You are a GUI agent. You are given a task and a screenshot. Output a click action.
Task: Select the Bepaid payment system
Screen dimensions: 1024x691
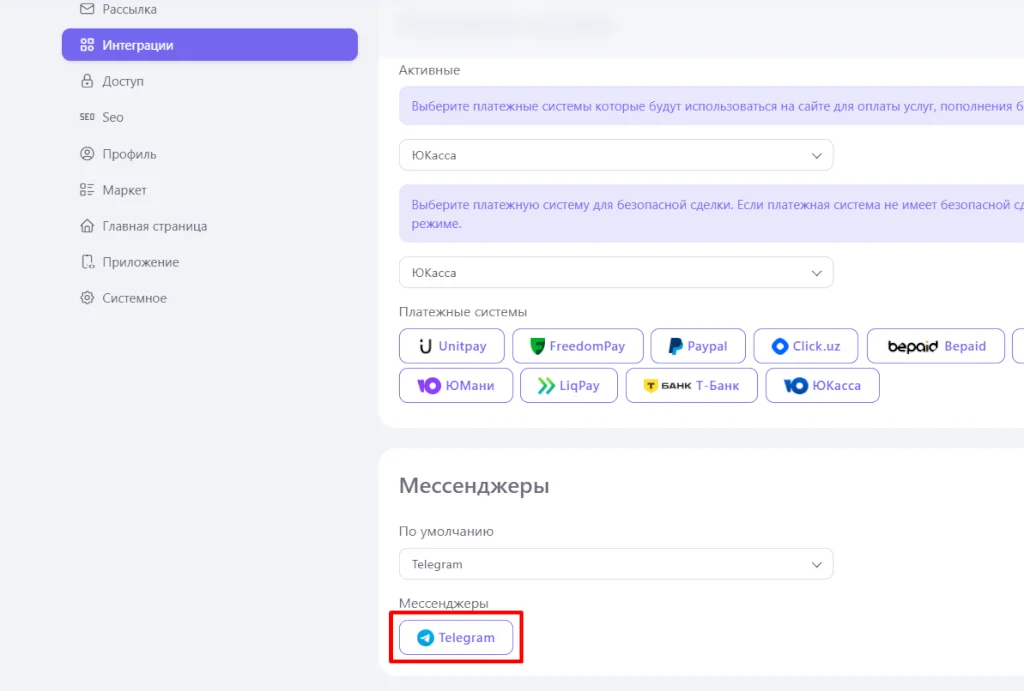(935, 346)
